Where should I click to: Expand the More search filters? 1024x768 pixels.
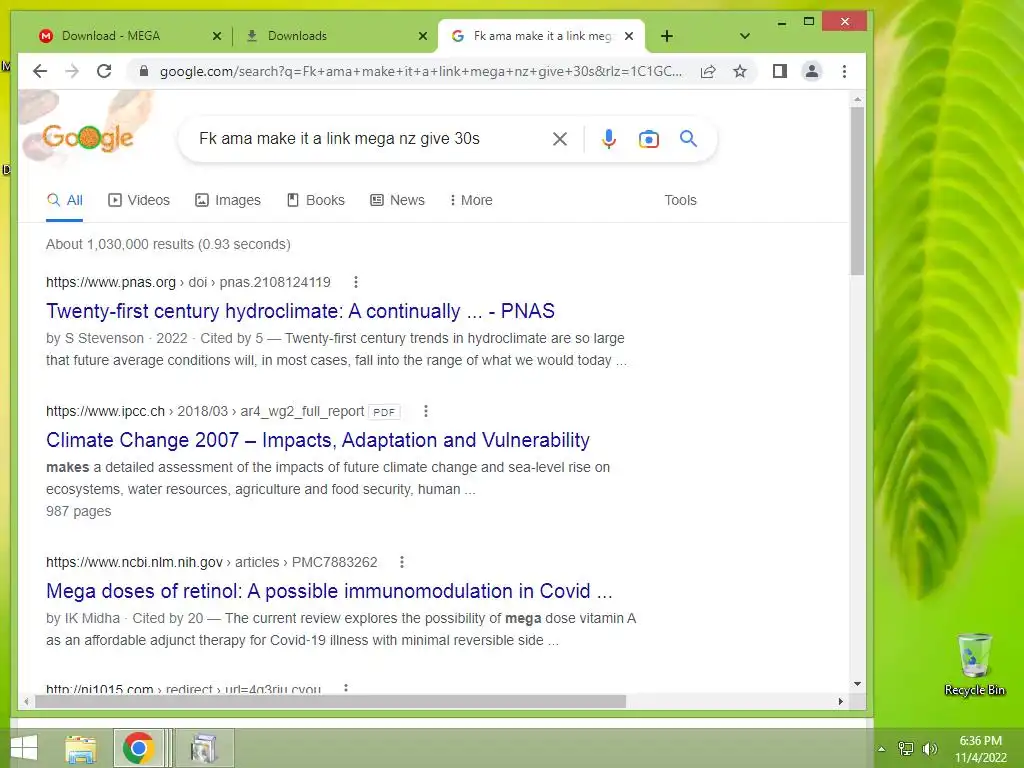(x=471, y=200)
